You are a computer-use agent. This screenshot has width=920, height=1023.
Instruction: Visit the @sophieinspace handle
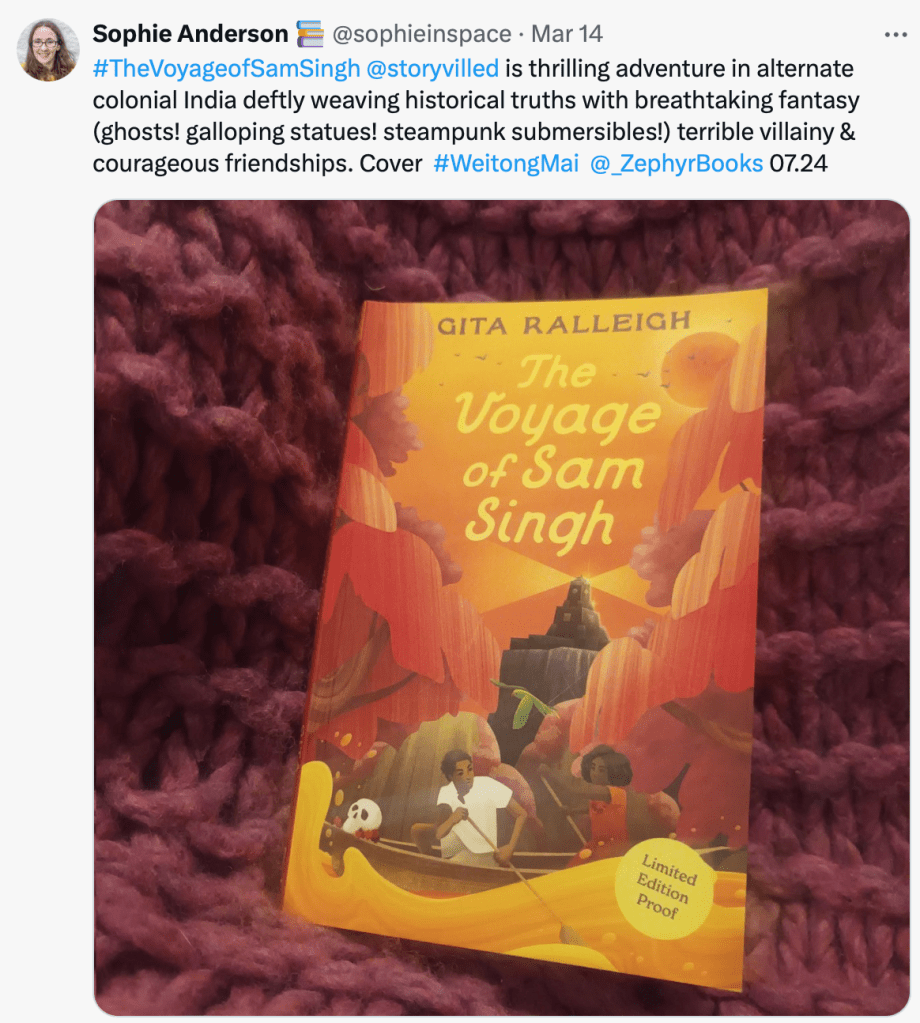click(x=422, y=34)
